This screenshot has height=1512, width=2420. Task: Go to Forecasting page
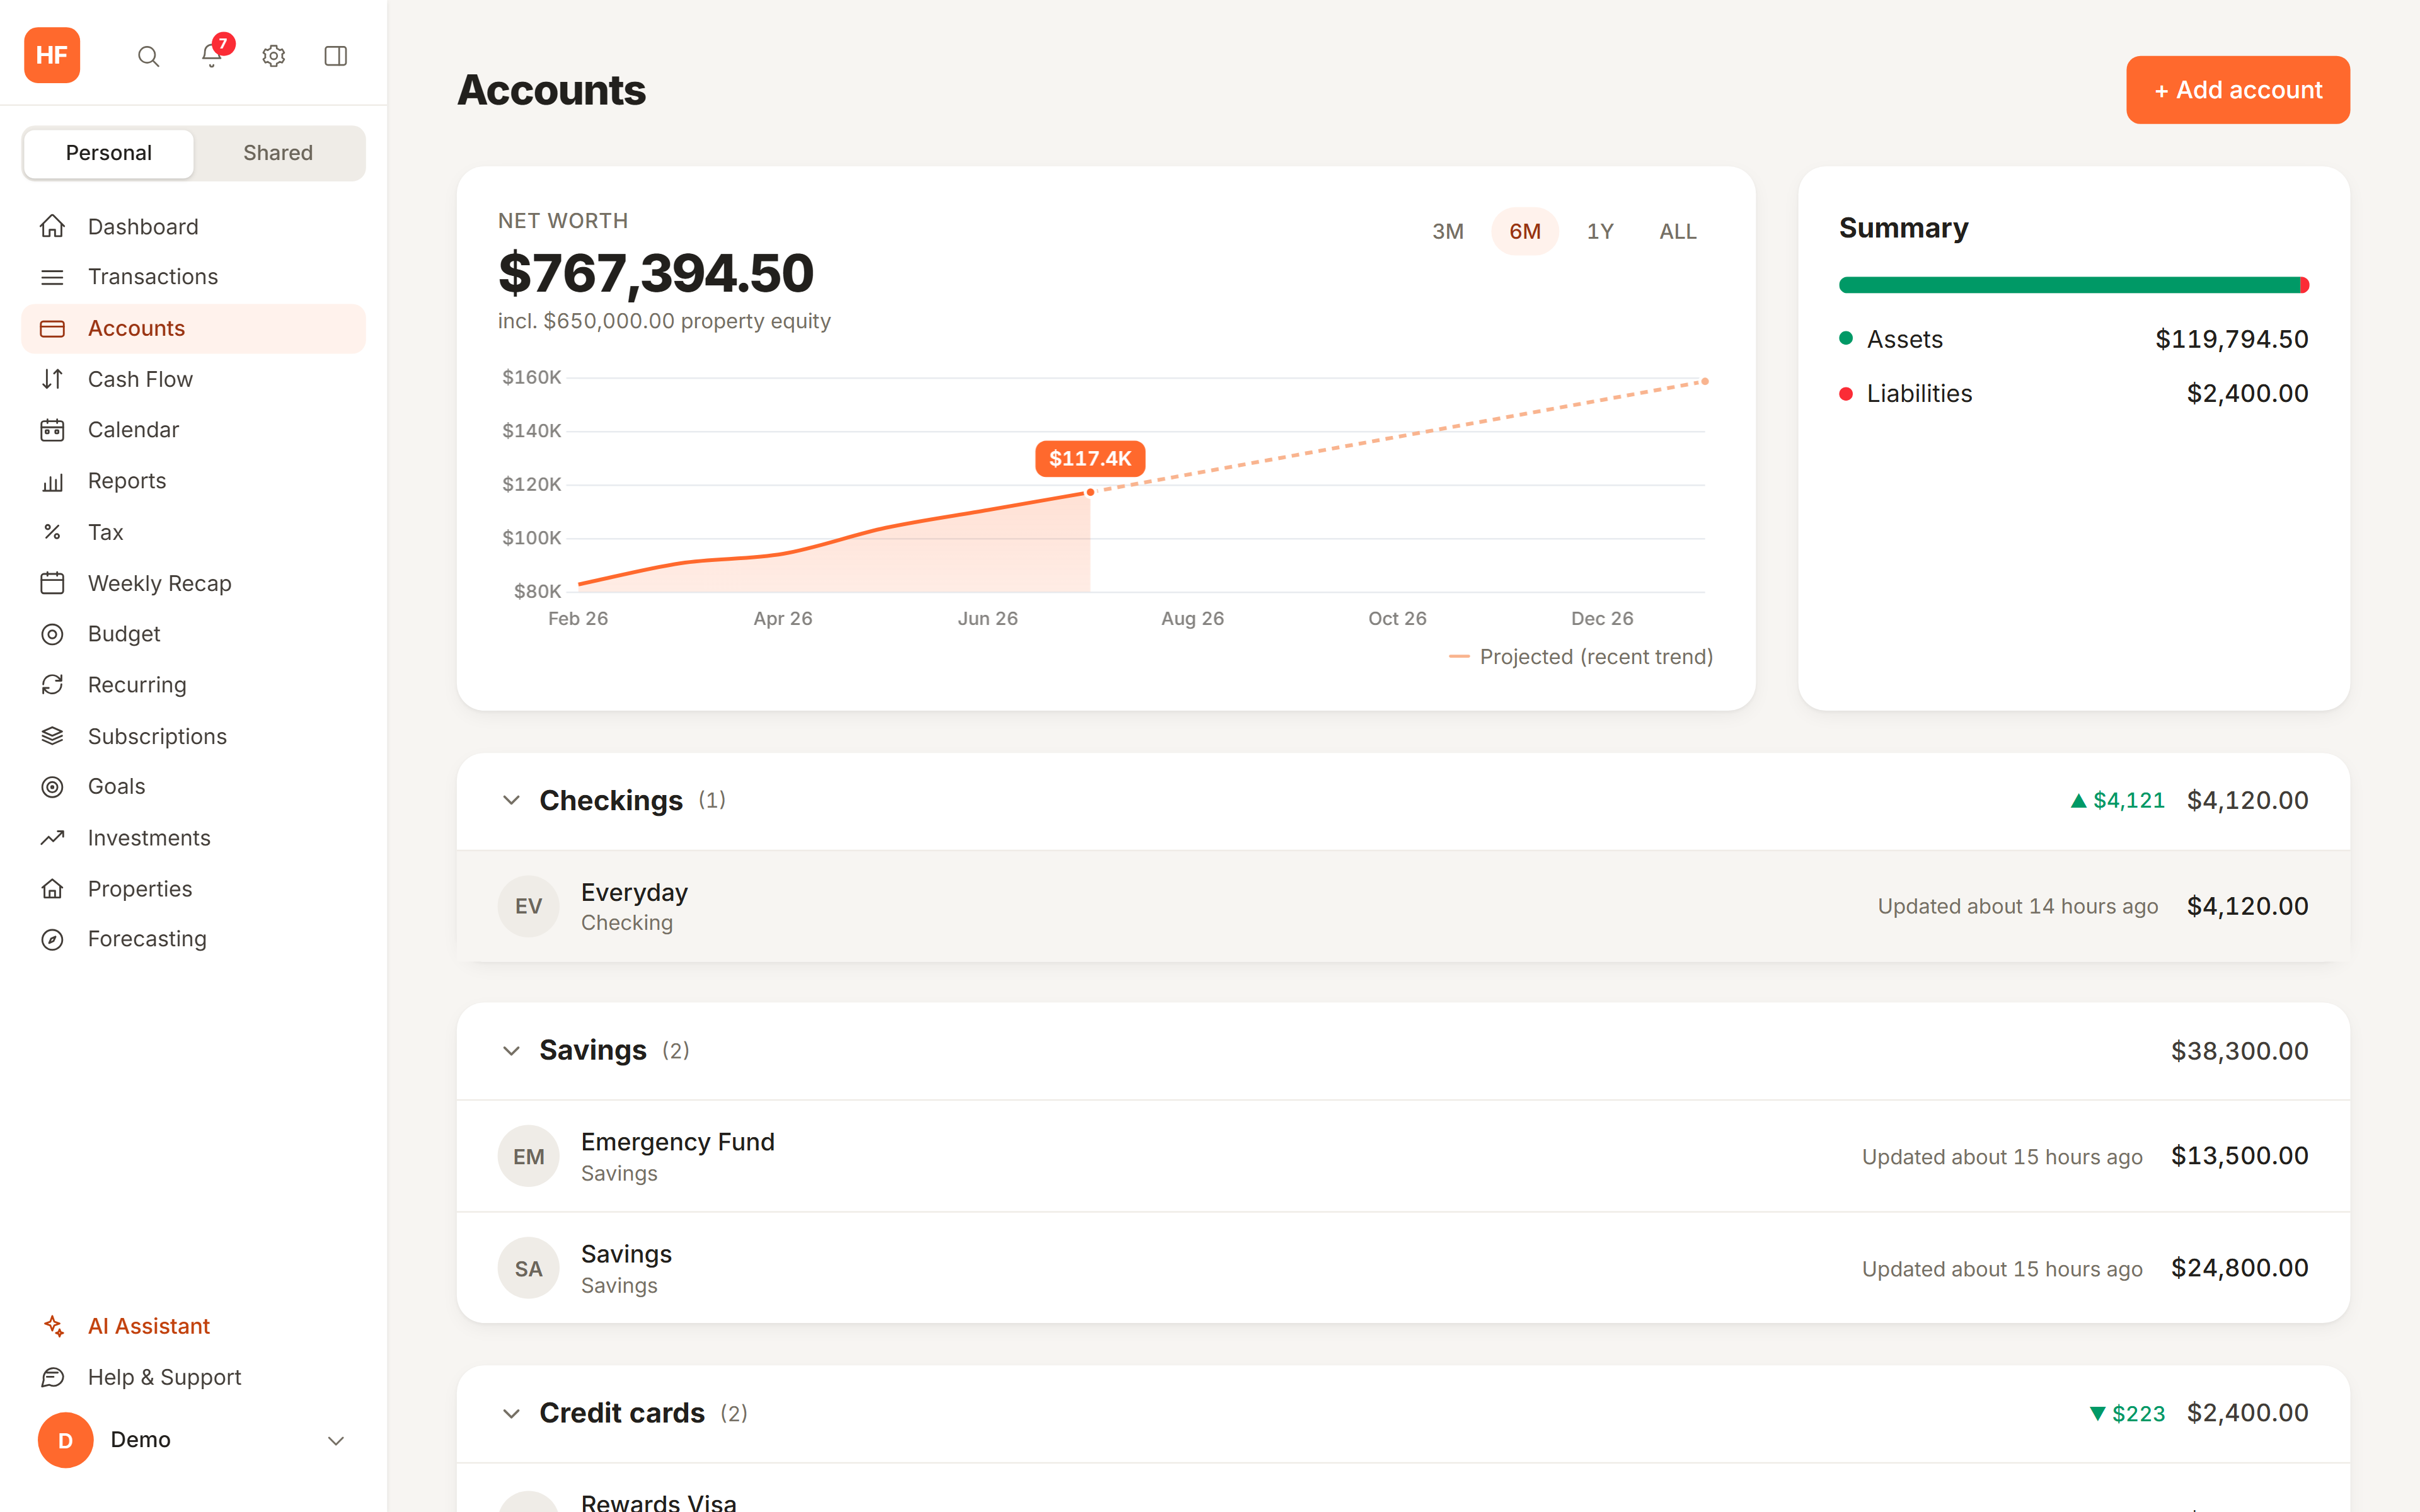click(194, 939)
